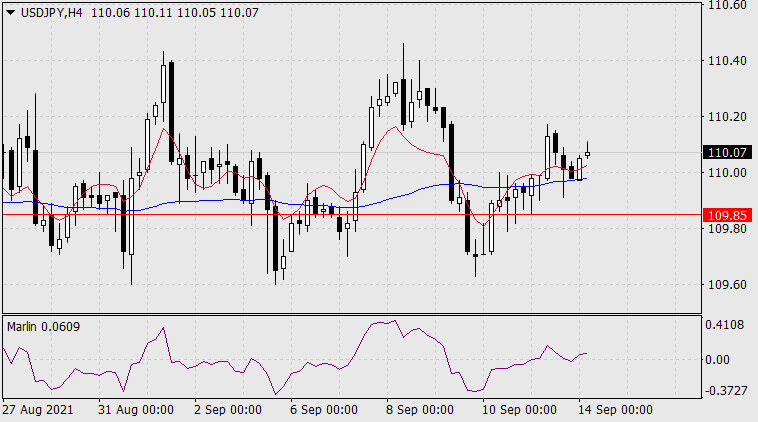This screenshot has height=422, width=758.
Task: Click the -0.3727 Marlin scale value
Action: coord(726,390)
